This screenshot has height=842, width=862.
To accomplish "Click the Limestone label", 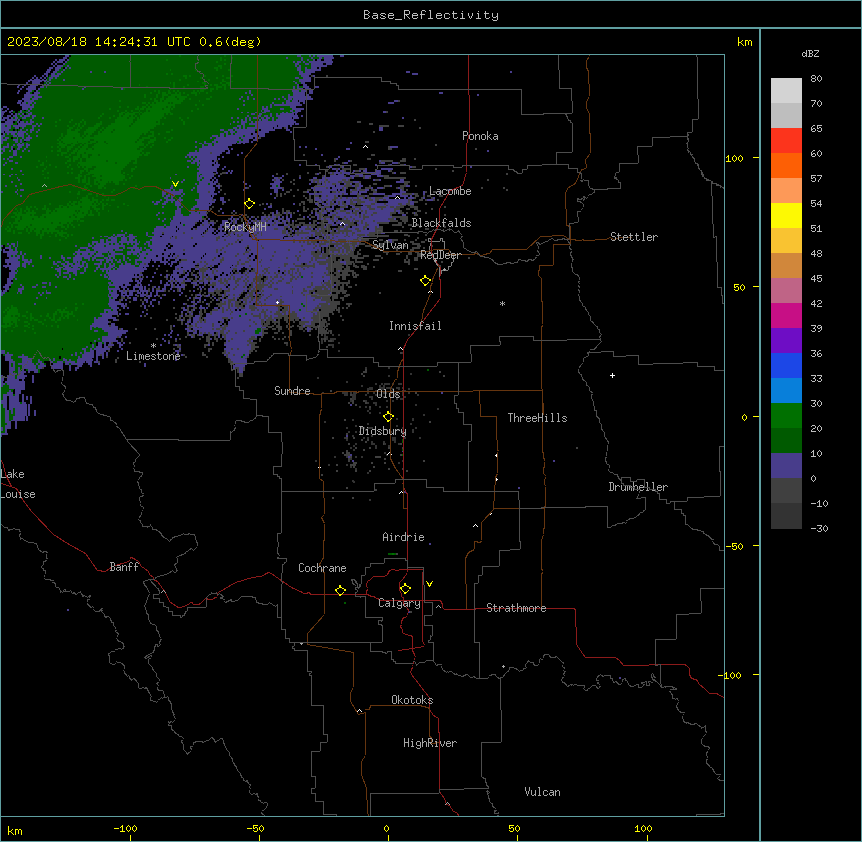I will [x=153, y=356].
